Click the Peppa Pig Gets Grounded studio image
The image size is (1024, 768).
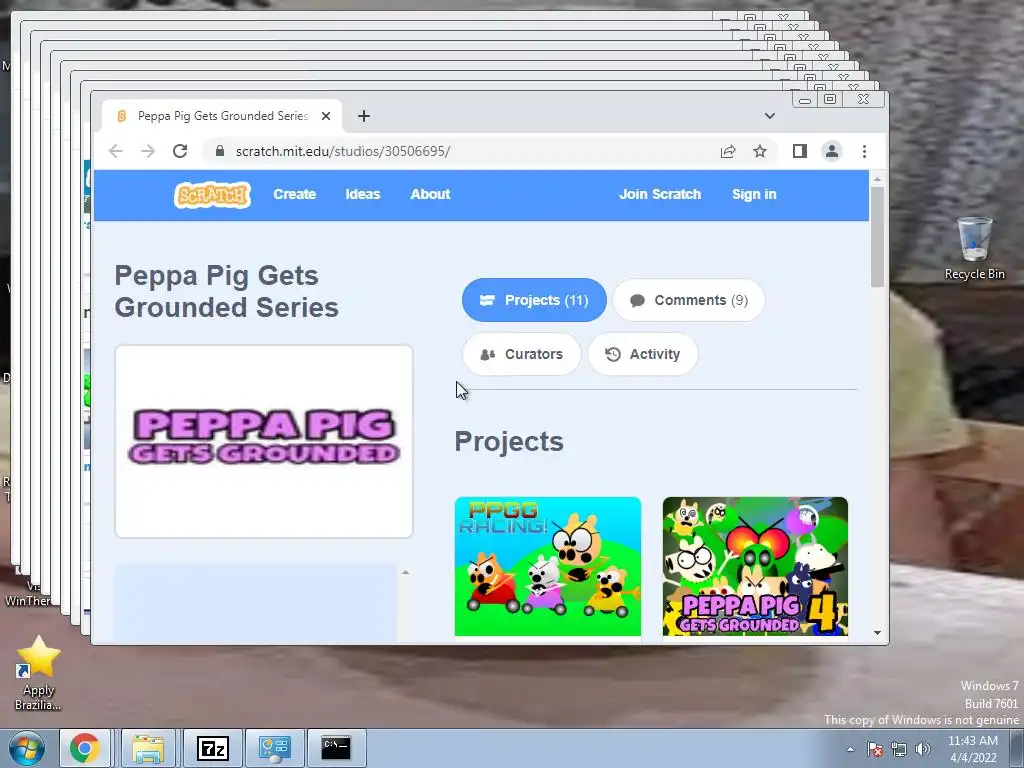[x=264, y=441]
